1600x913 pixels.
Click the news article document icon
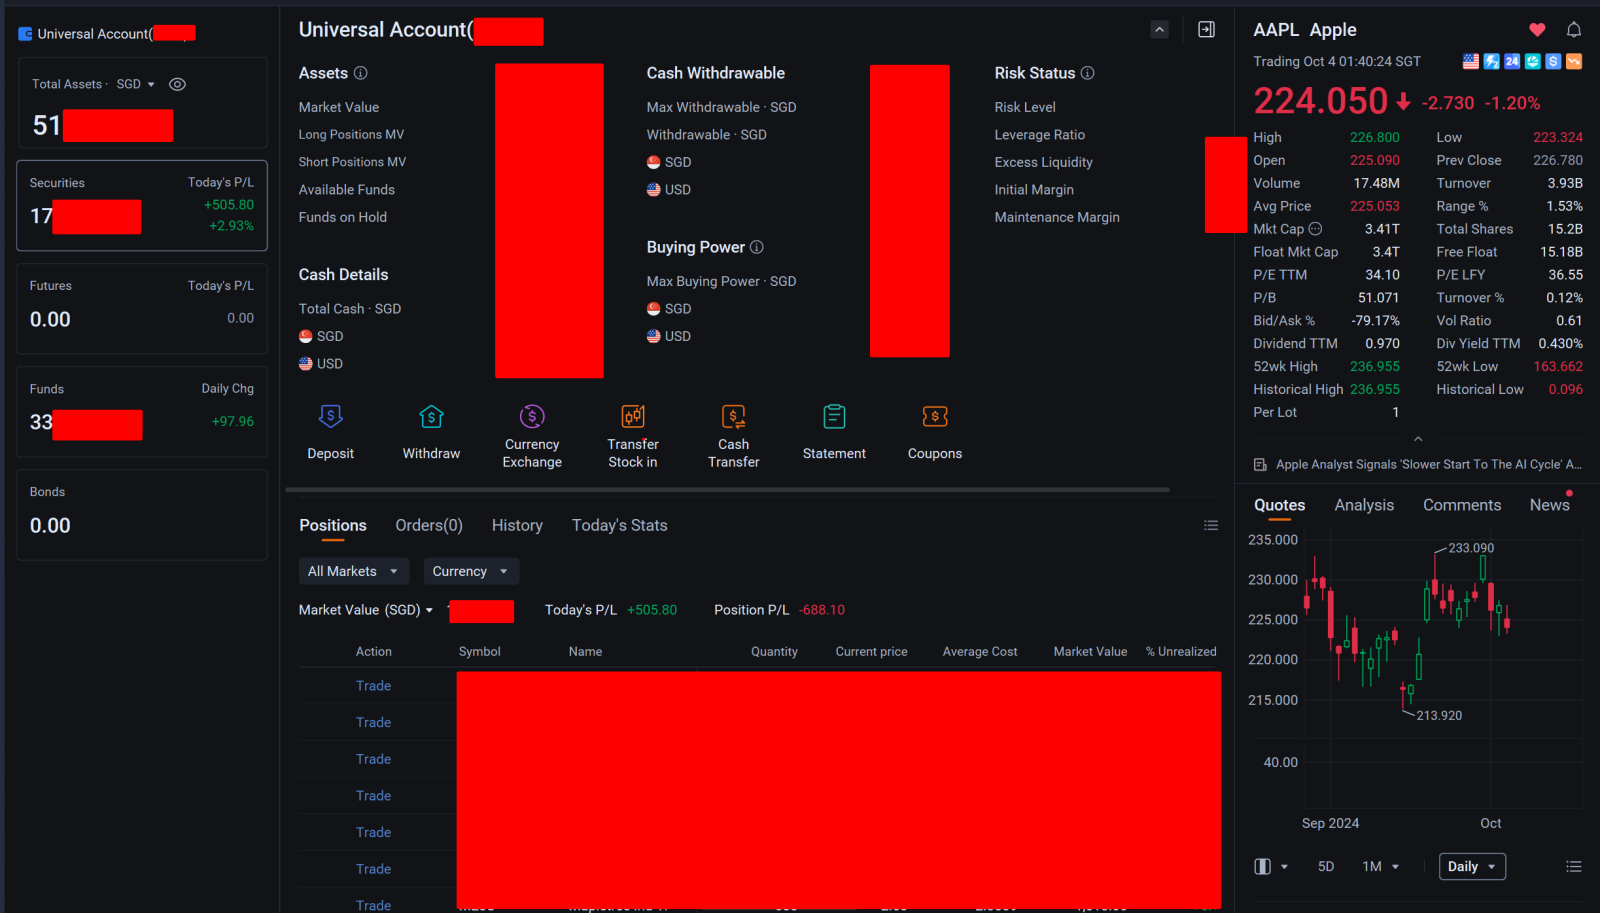[1261, 465]
